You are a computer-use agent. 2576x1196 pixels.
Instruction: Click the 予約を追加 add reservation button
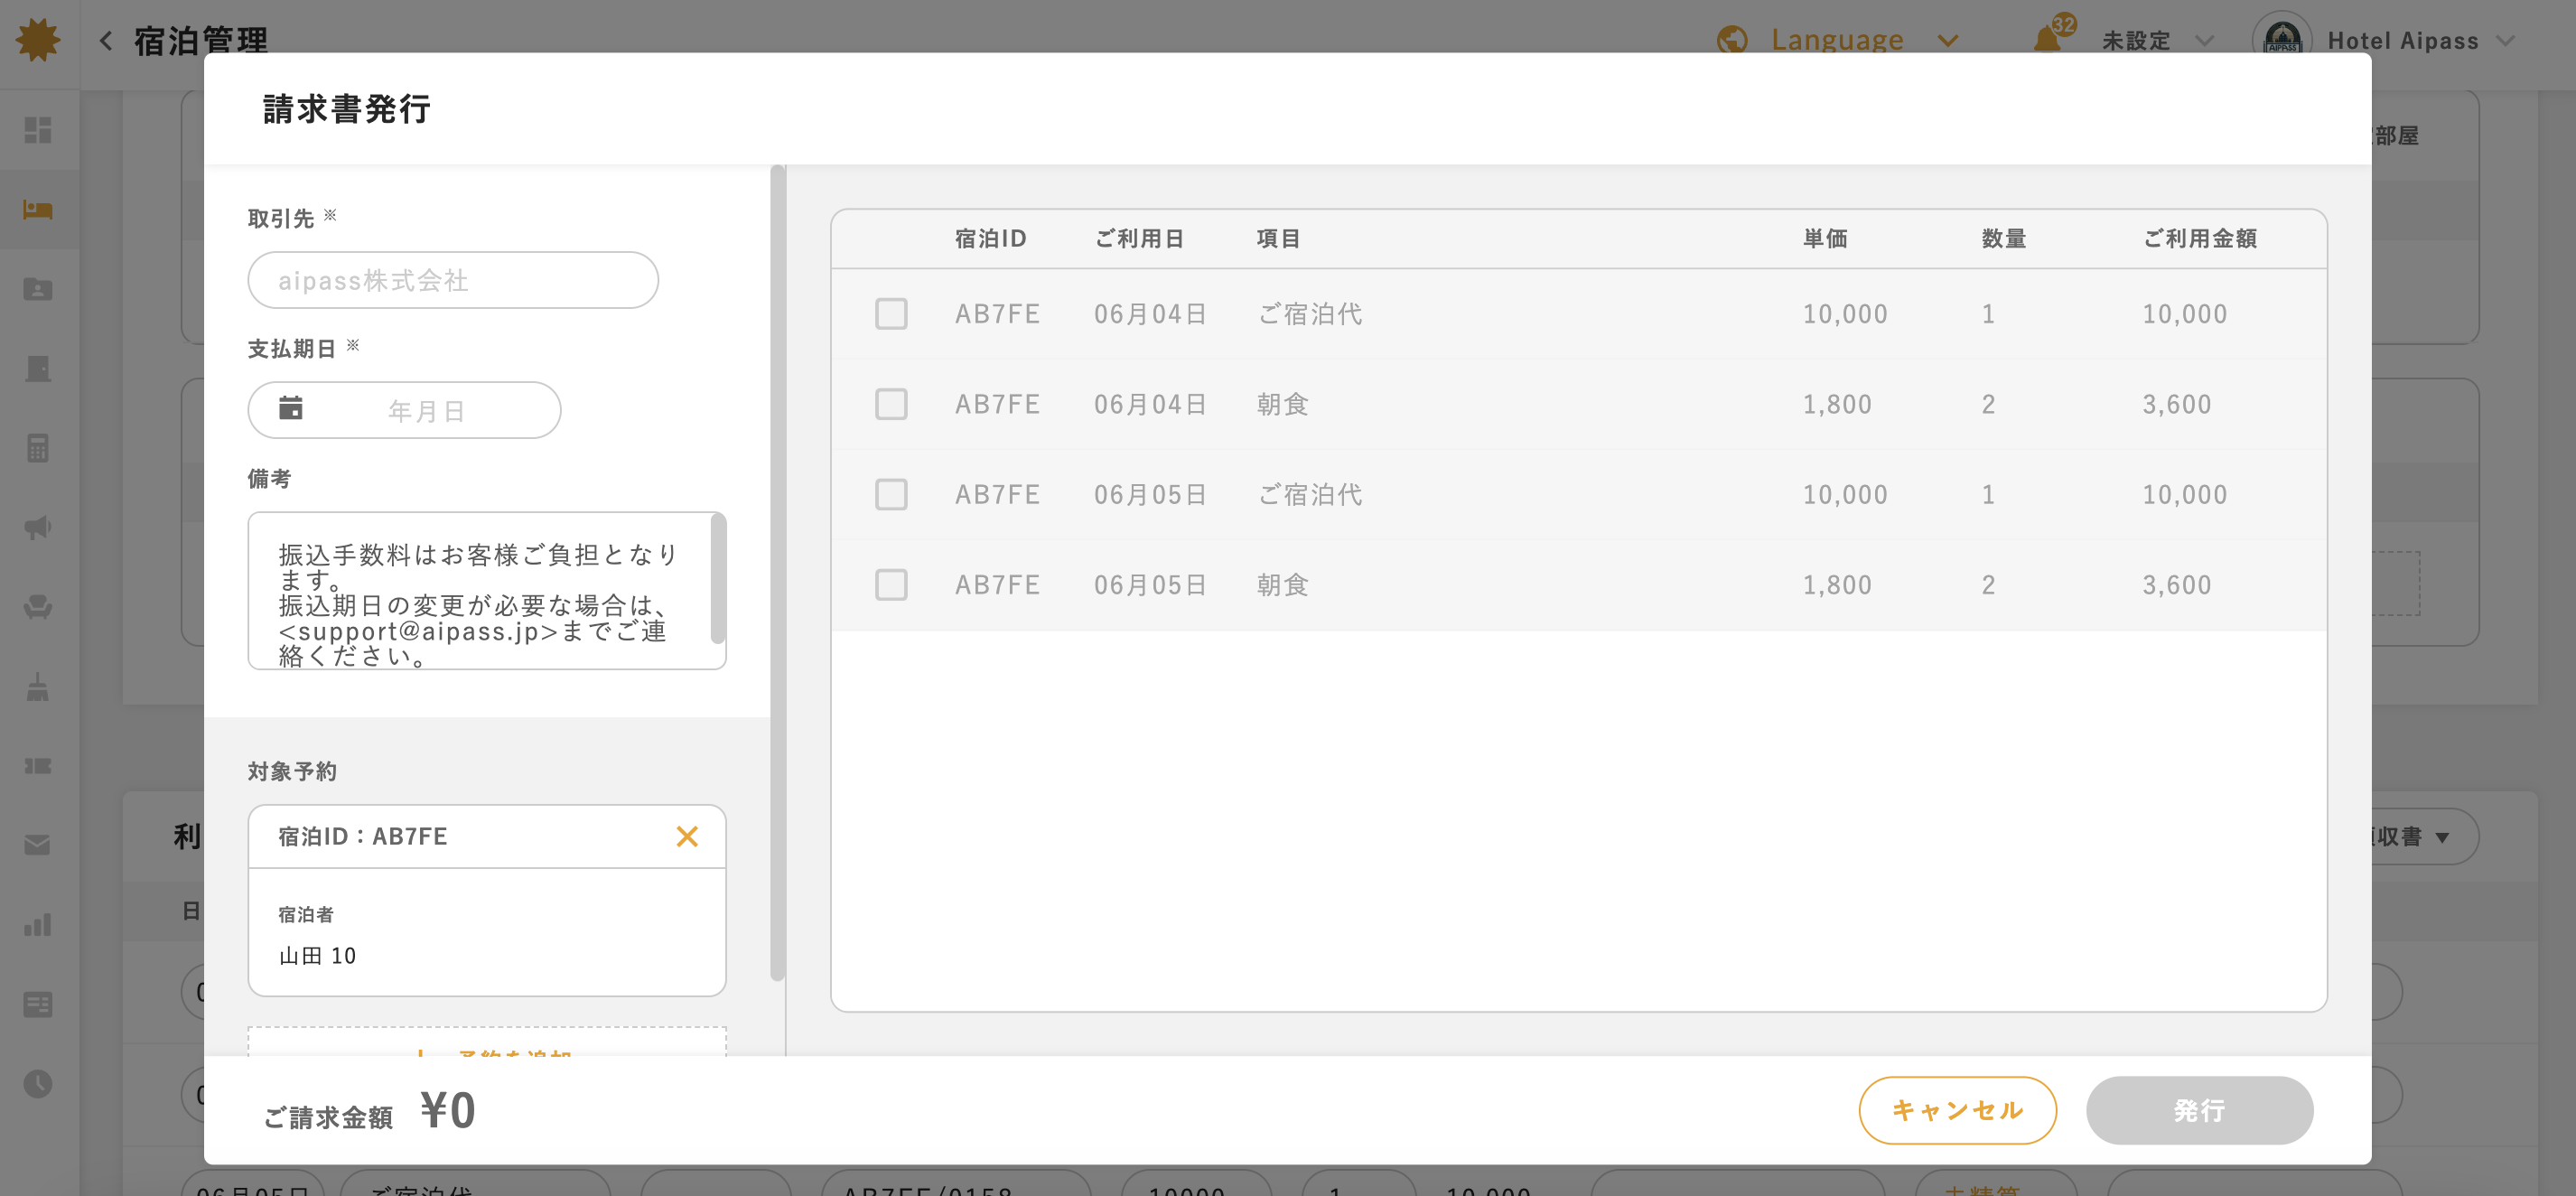[x=487, y=1042]
